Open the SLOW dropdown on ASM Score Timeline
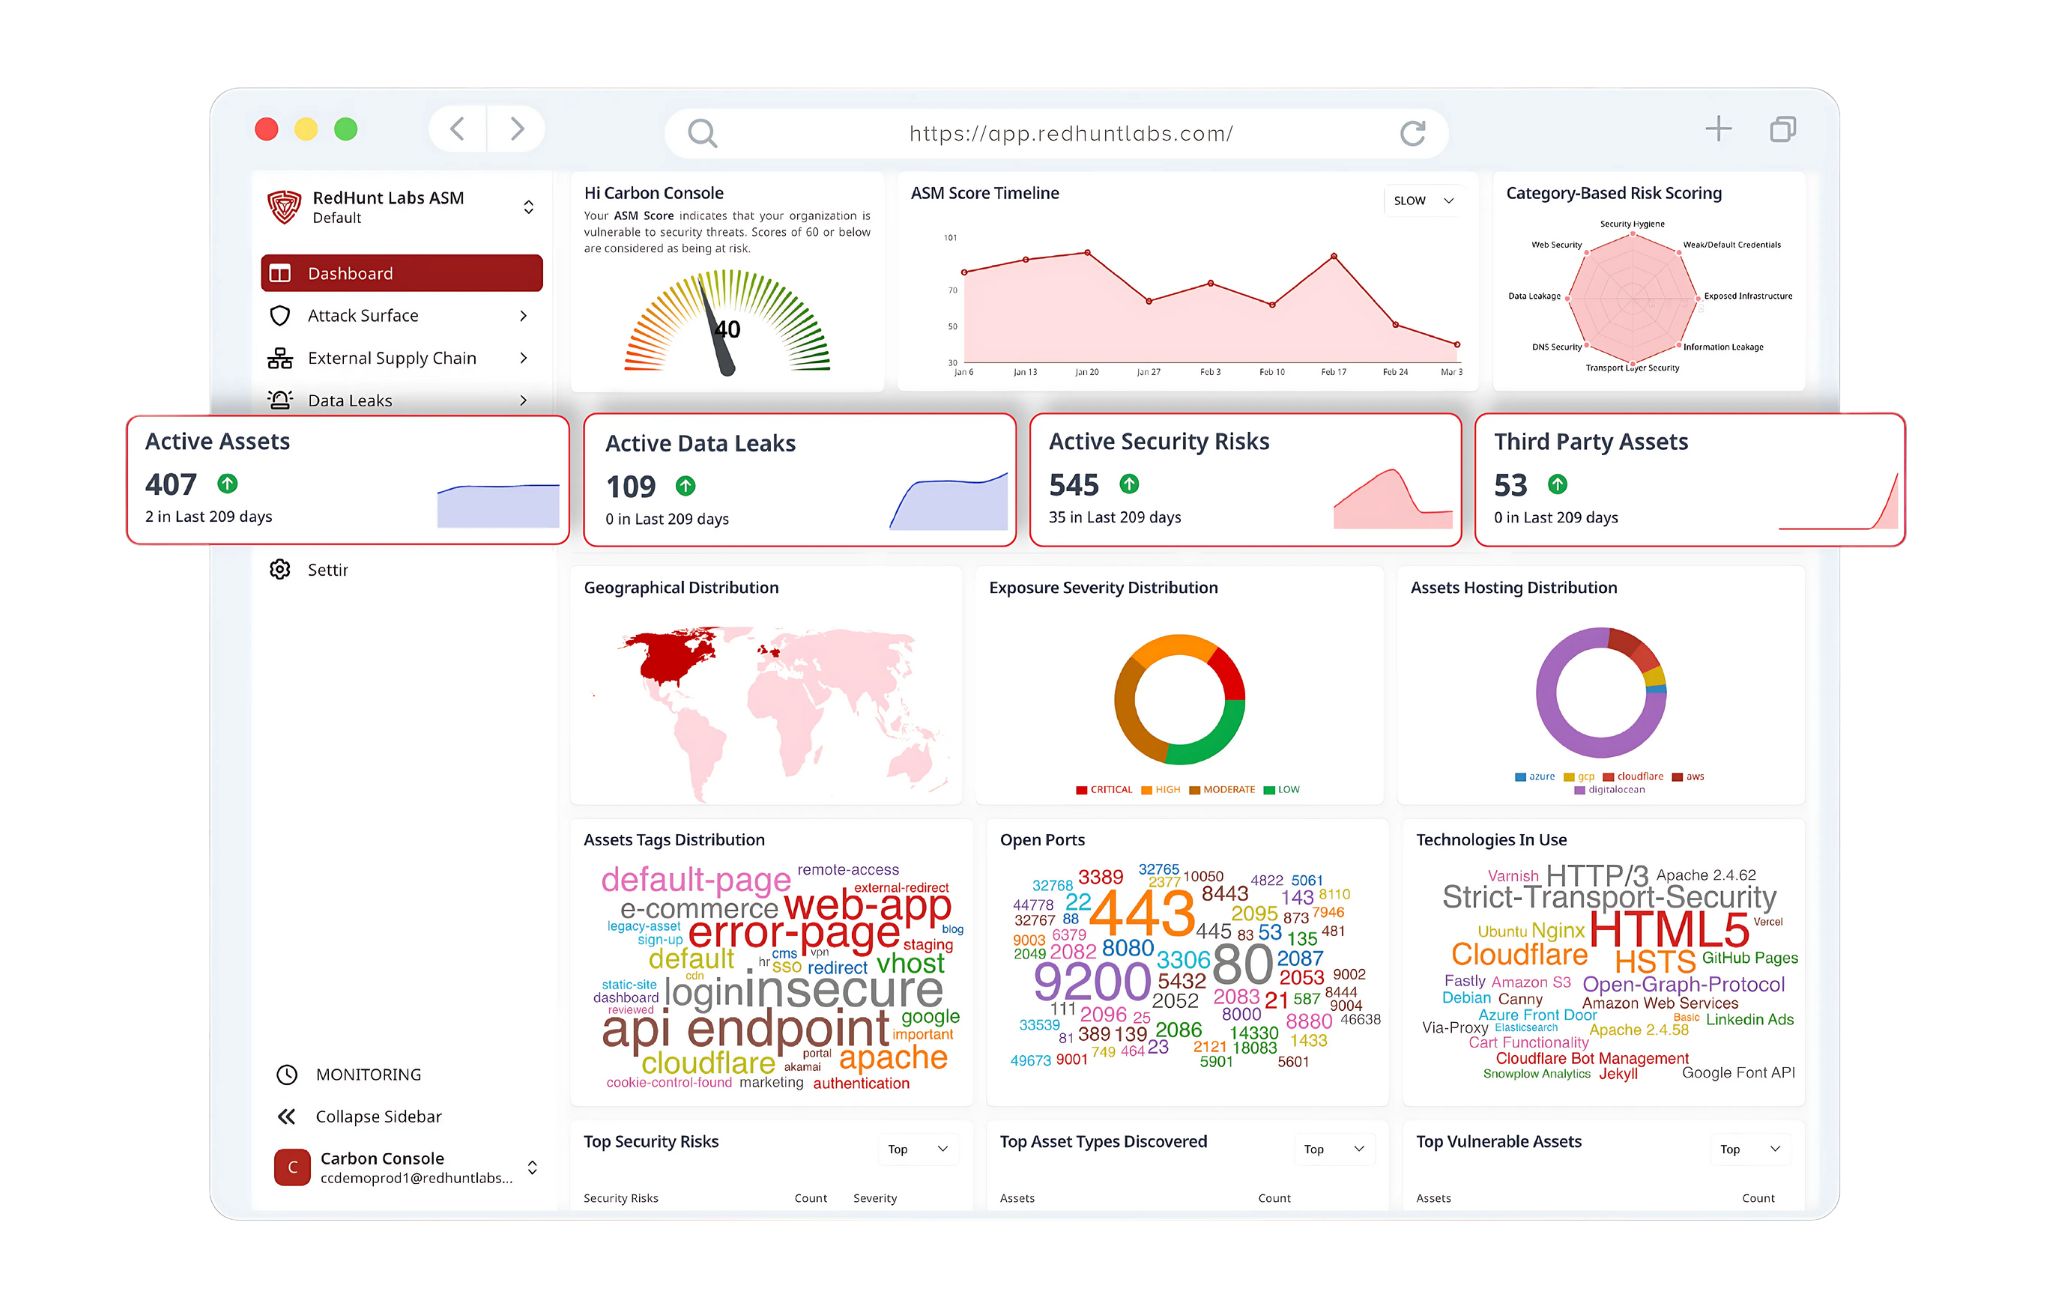This screenshot has height=1307, width=2048. [x=1423, y=201]
